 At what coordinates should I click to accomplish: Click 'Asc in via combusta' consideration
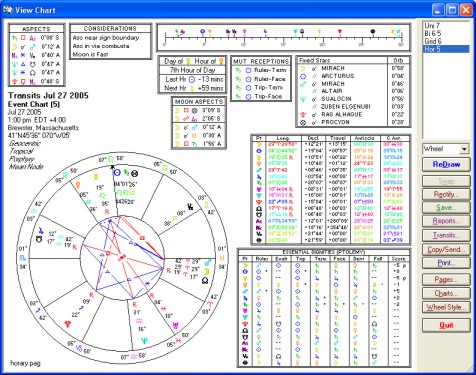coord(101,46)
